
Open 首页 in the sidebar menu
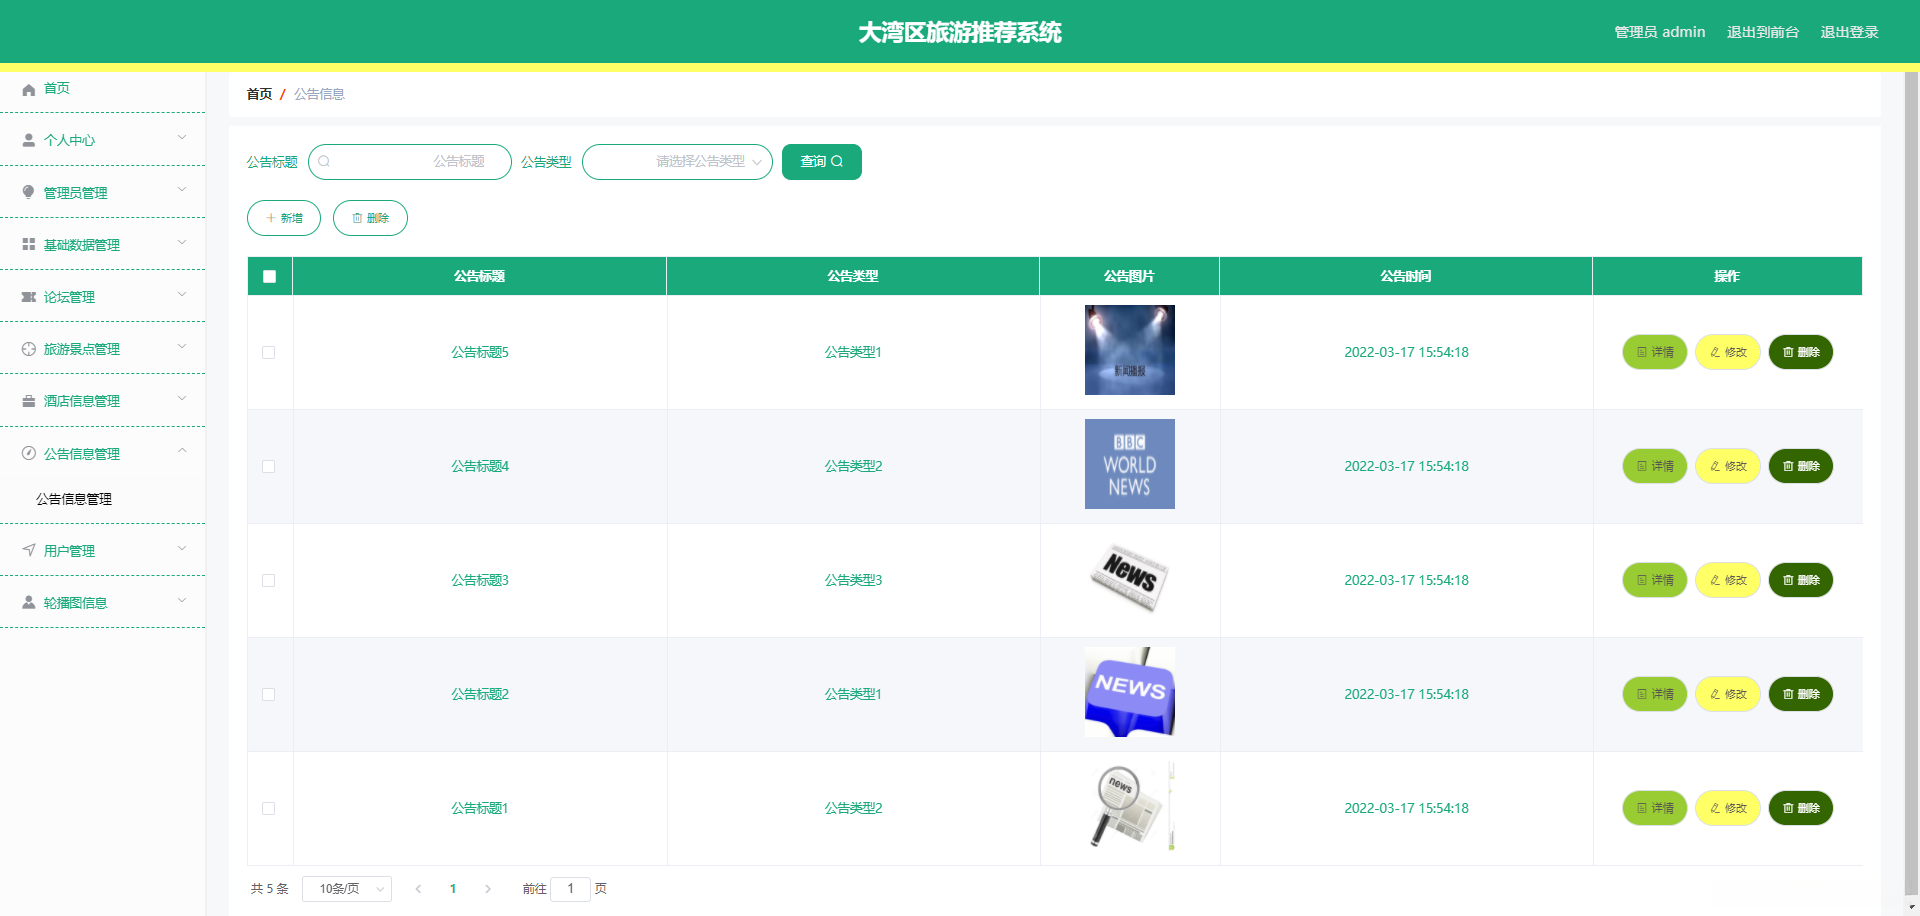(102, 89)
